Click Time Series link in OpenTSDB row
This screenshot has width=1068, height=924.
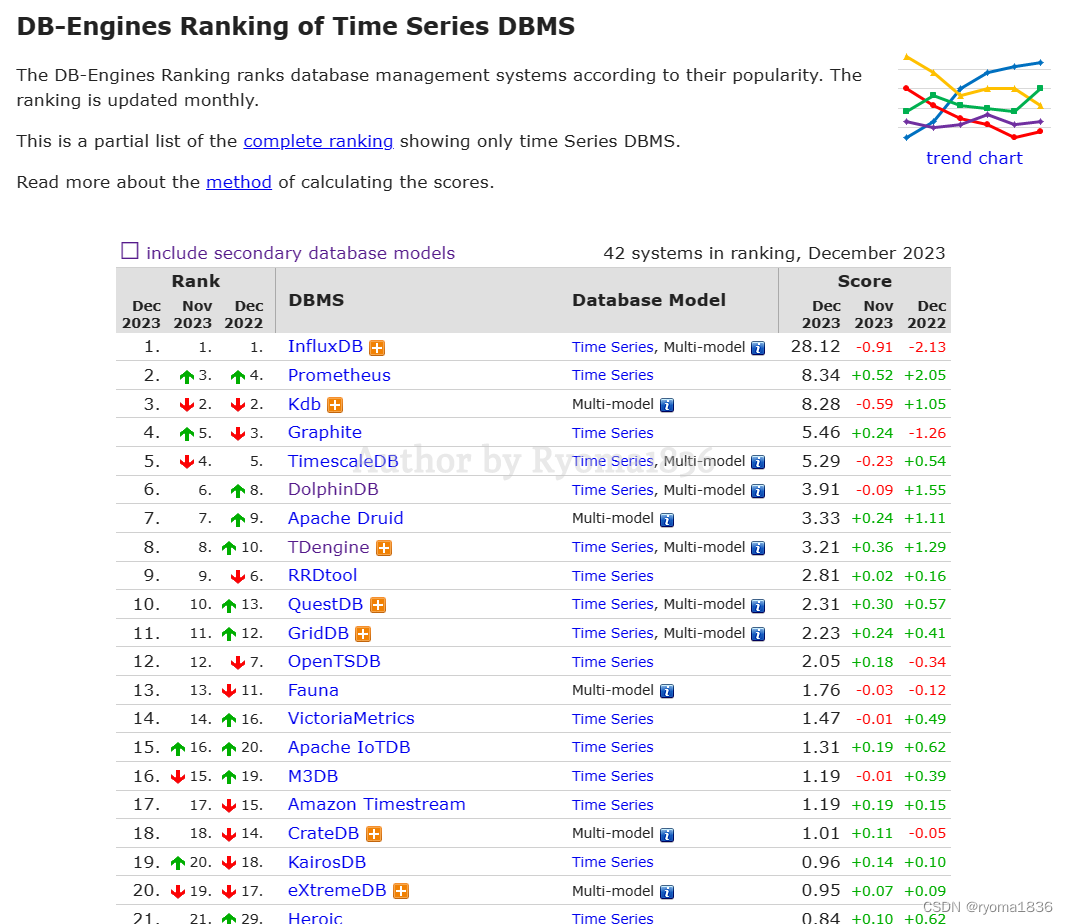tap(612, 662)
